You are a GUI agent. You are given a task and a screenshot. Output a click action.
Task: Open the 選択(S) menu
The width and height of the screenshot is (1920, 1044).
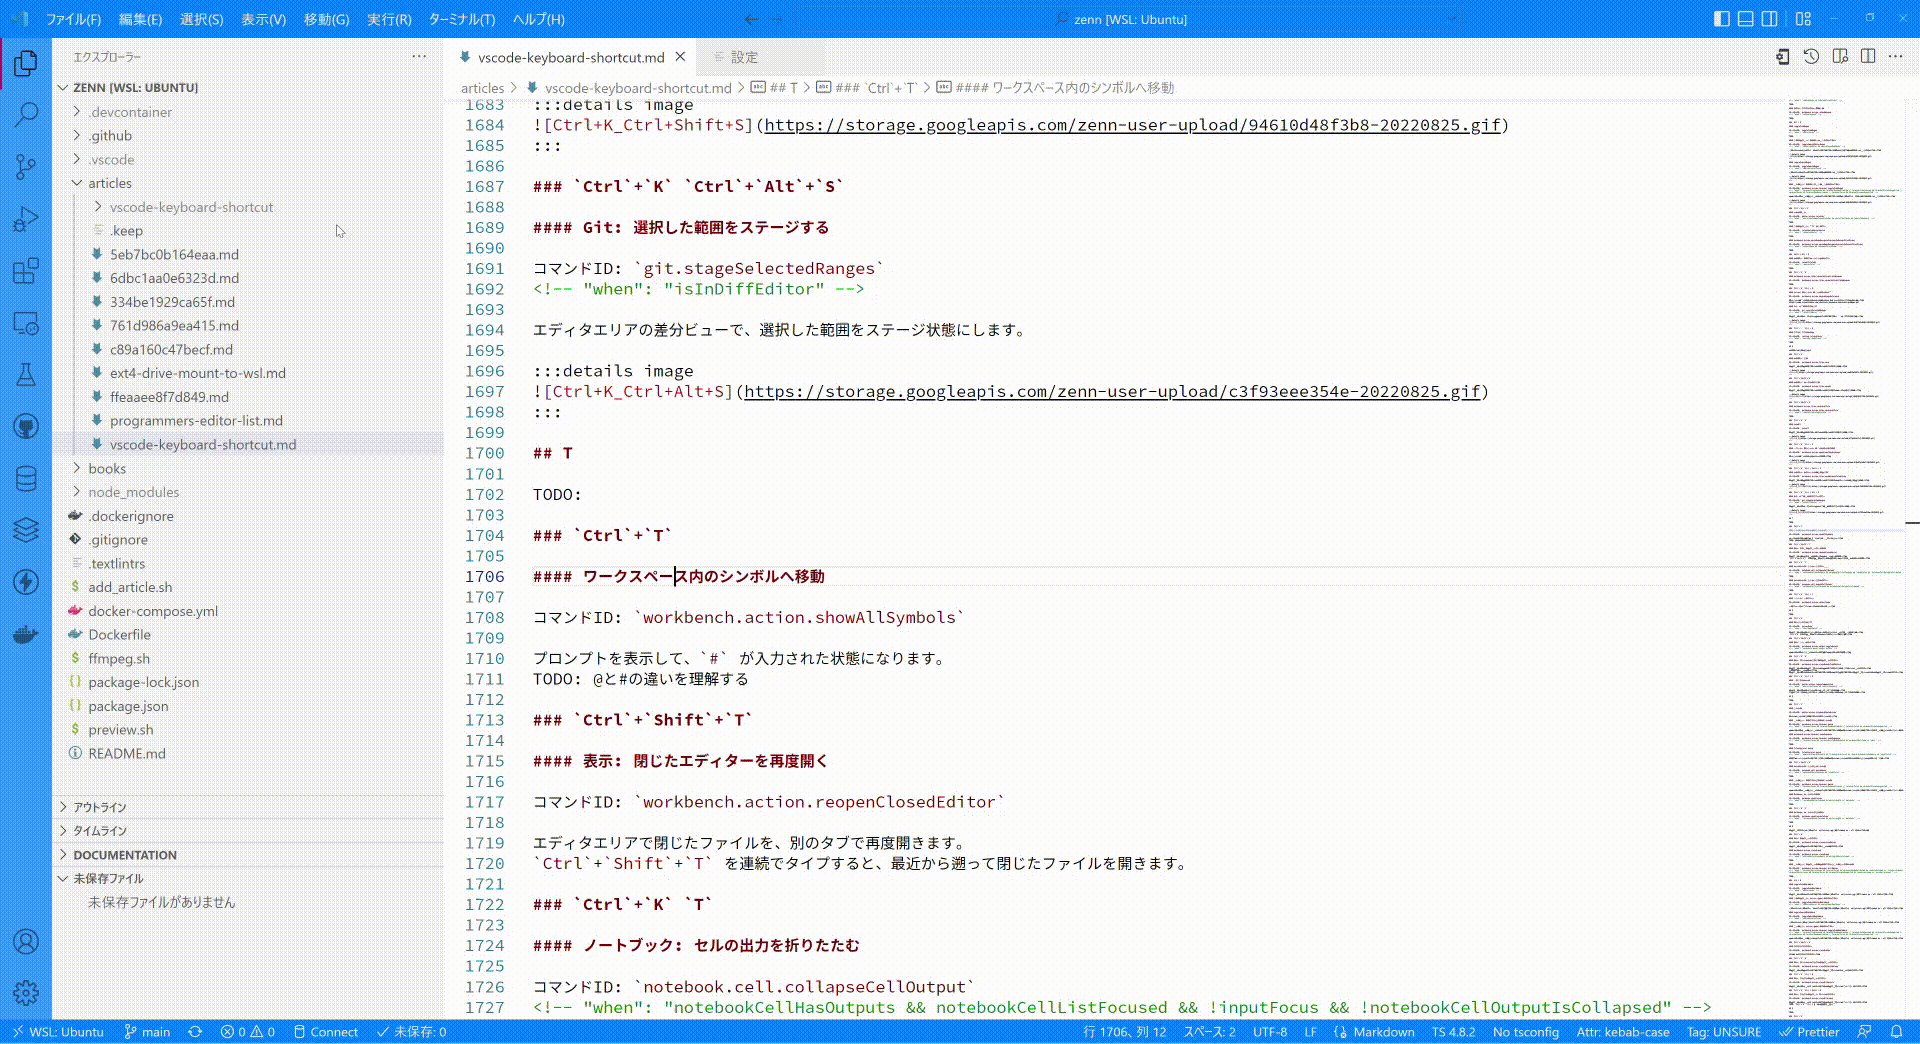click(201, 19)
